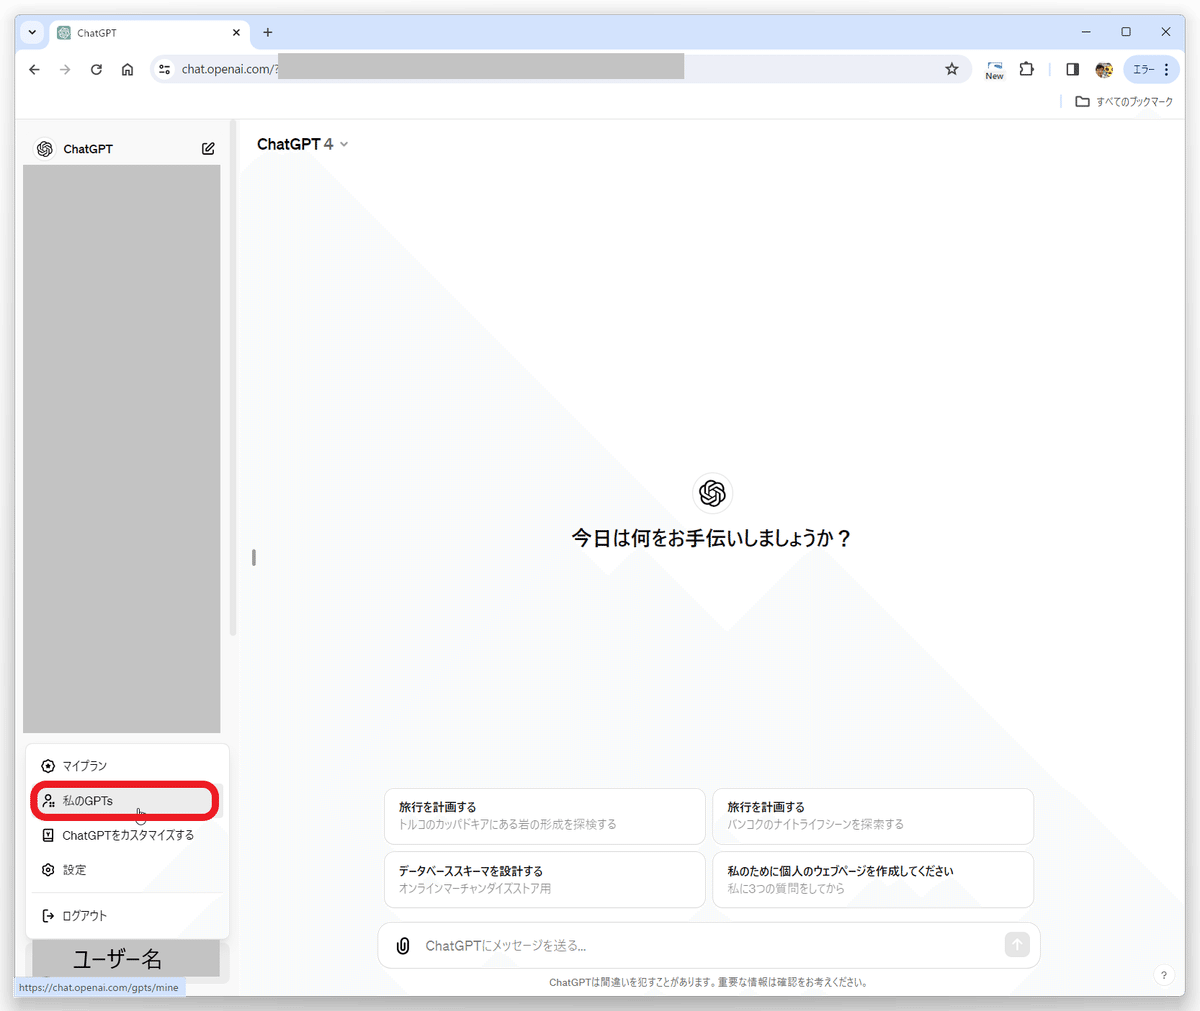Reload the page with refresh icon

pyautogui.click(x=96, y=69)
